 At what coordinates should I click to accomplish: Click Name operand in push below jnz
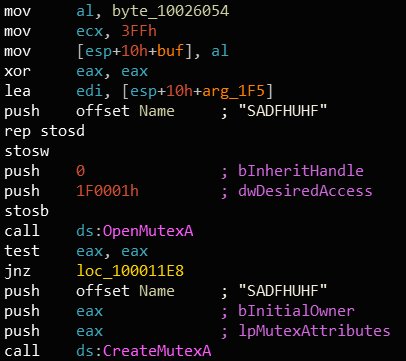tap(157, 291)
